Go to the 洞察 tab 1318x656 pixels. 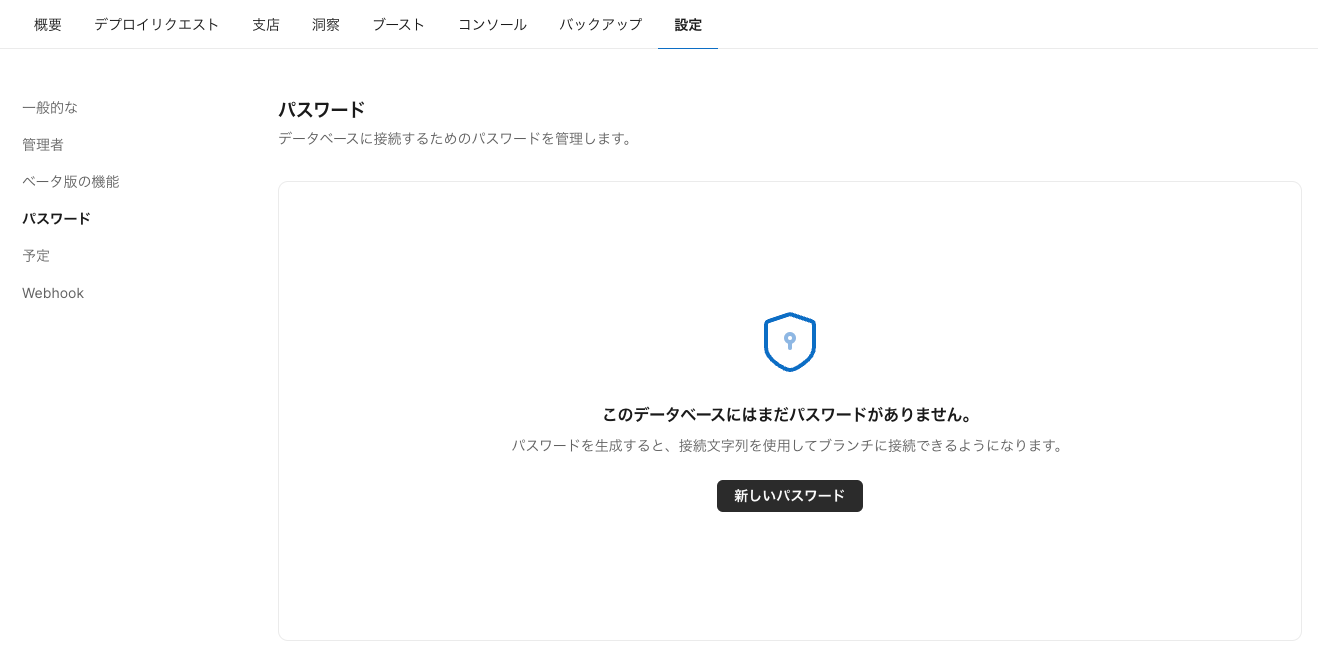click(326, 25)
